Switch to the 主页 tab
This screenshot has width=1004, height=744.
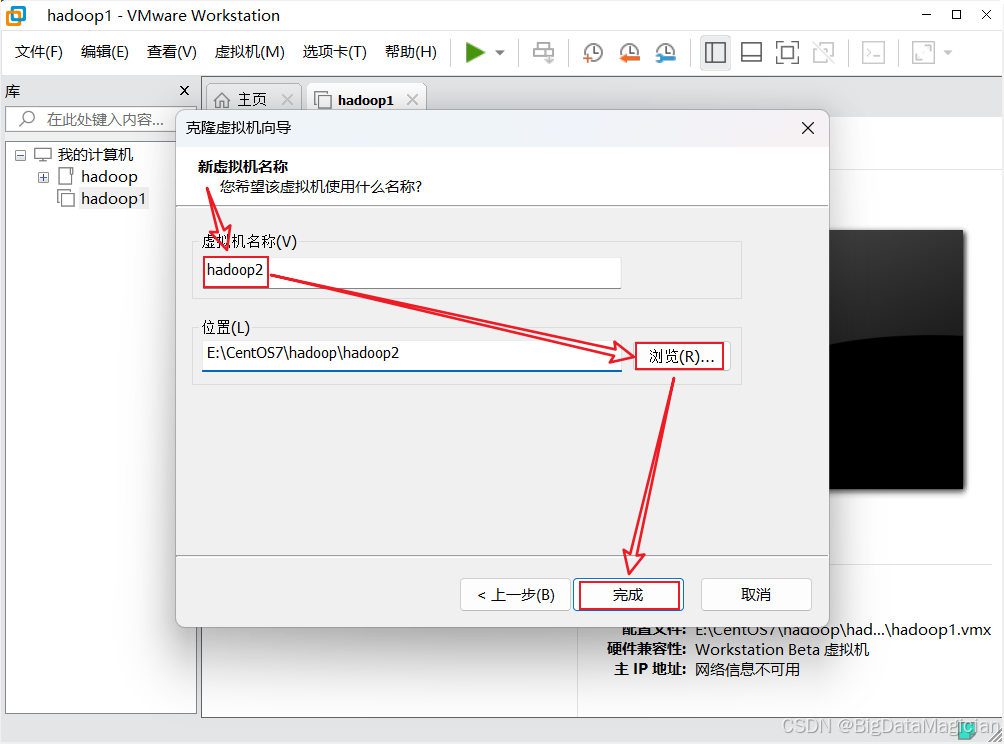point(252,100)
